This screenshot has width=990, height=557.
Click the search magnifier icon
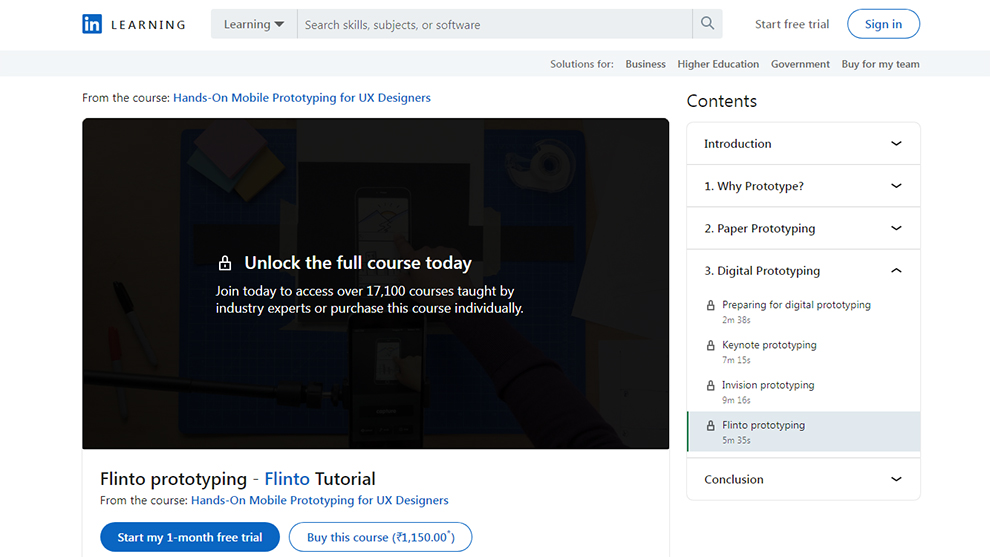(707, 24)
